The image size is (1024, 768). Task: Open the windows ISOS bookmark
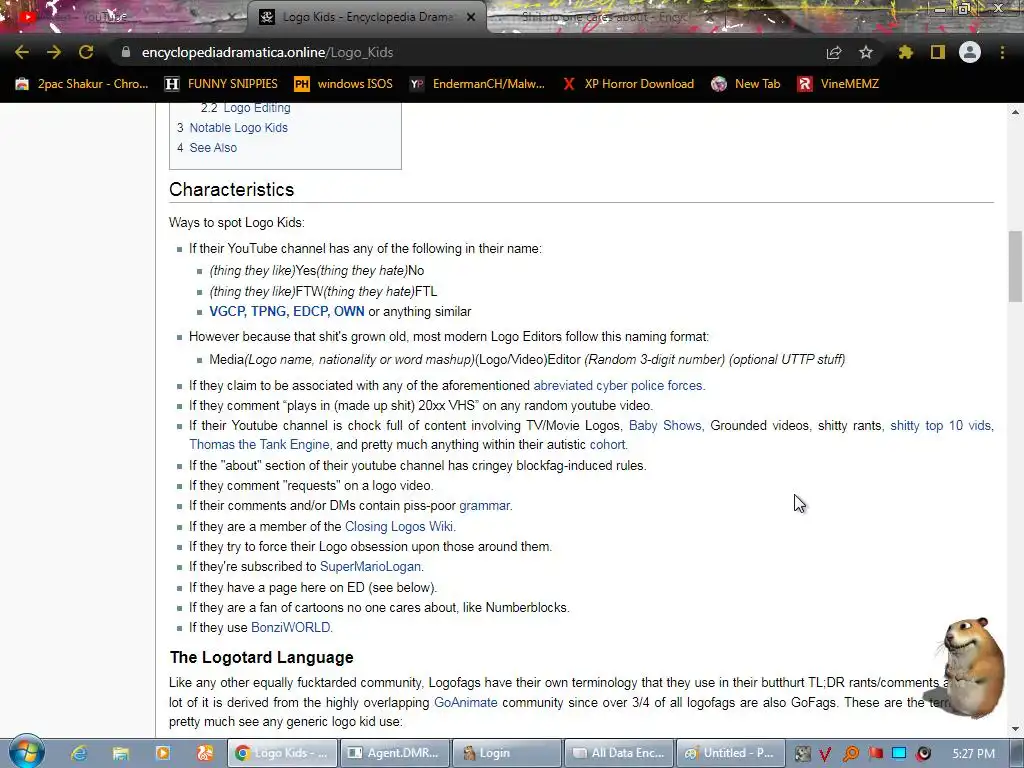tap(344, 84)
